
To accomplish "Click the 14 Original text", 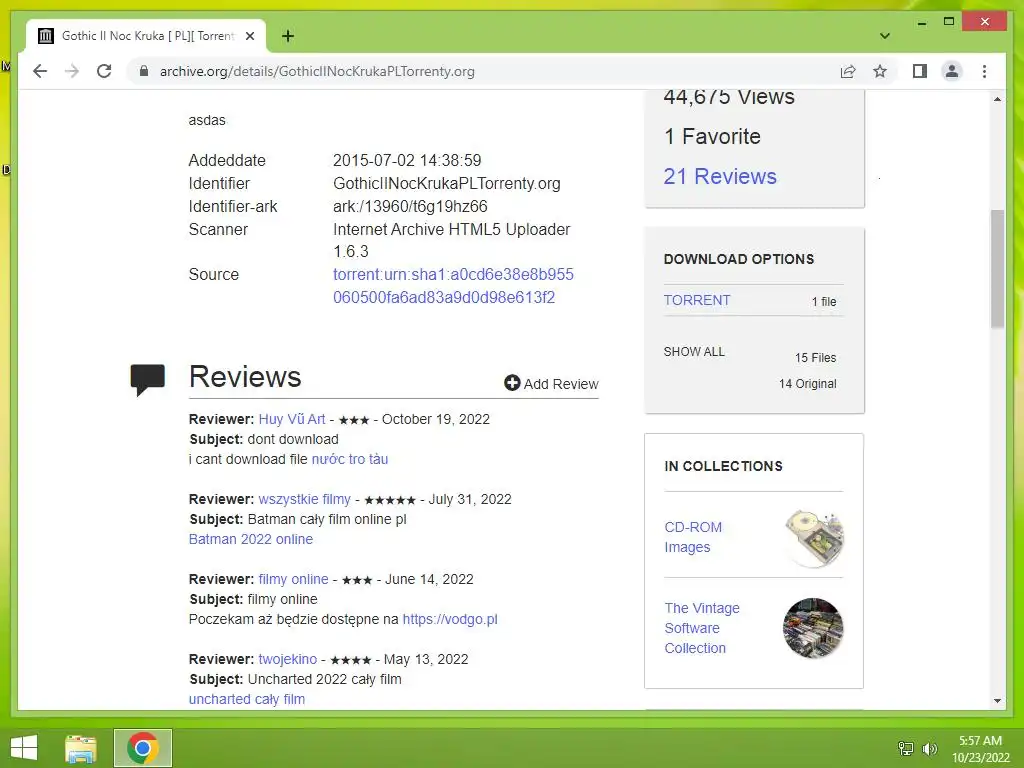I will click(808, 384).
